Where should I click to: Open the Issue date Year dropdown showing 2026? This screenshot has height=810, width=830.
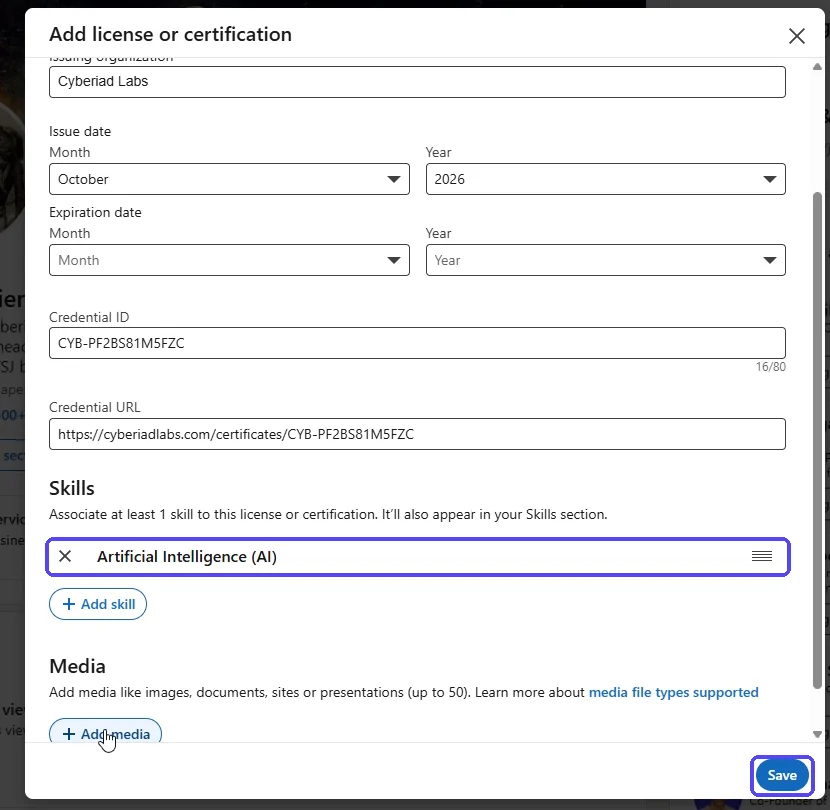point(606,179)
